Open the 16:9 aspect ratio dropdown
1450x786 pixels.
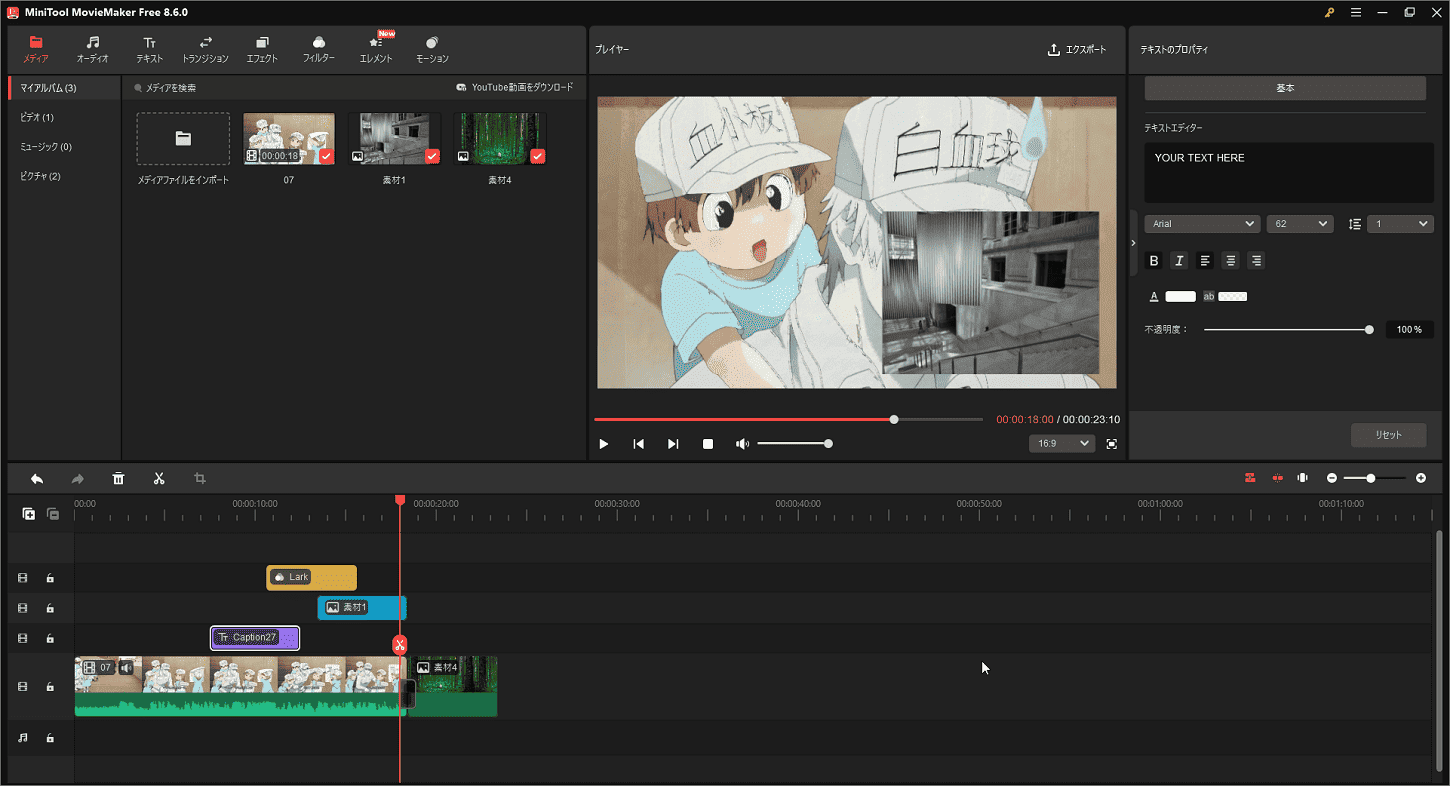pyautogui.click(x=1062, y=443)
